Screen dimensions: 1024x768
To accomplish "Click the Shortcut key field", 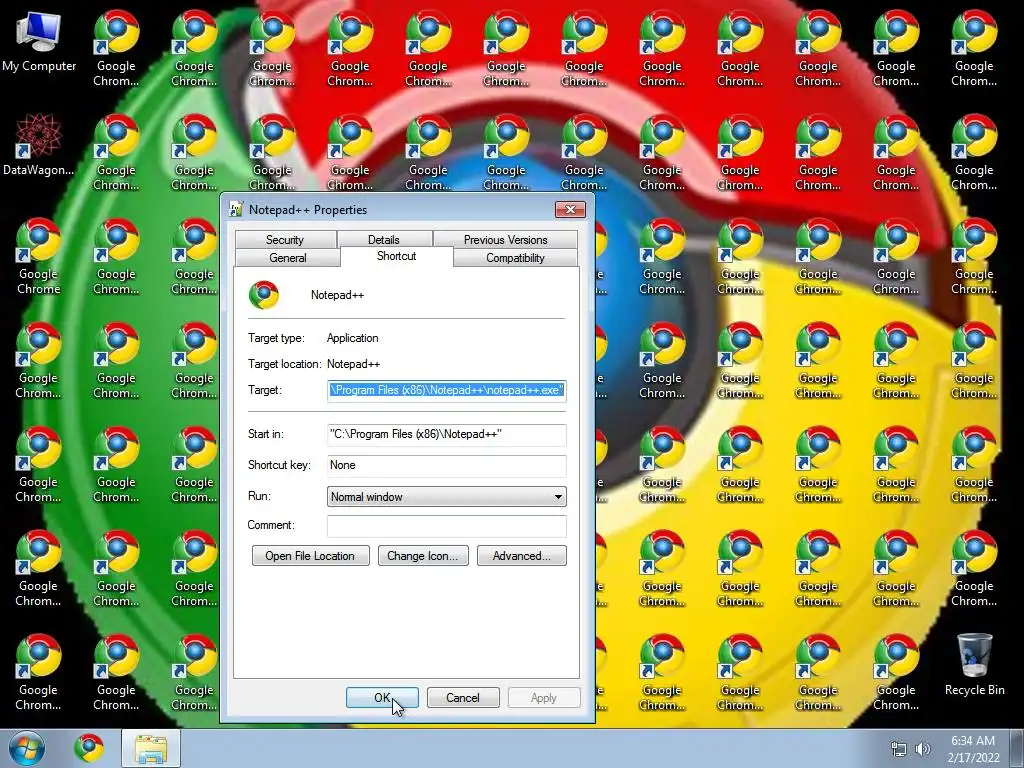I will (447, 466).
